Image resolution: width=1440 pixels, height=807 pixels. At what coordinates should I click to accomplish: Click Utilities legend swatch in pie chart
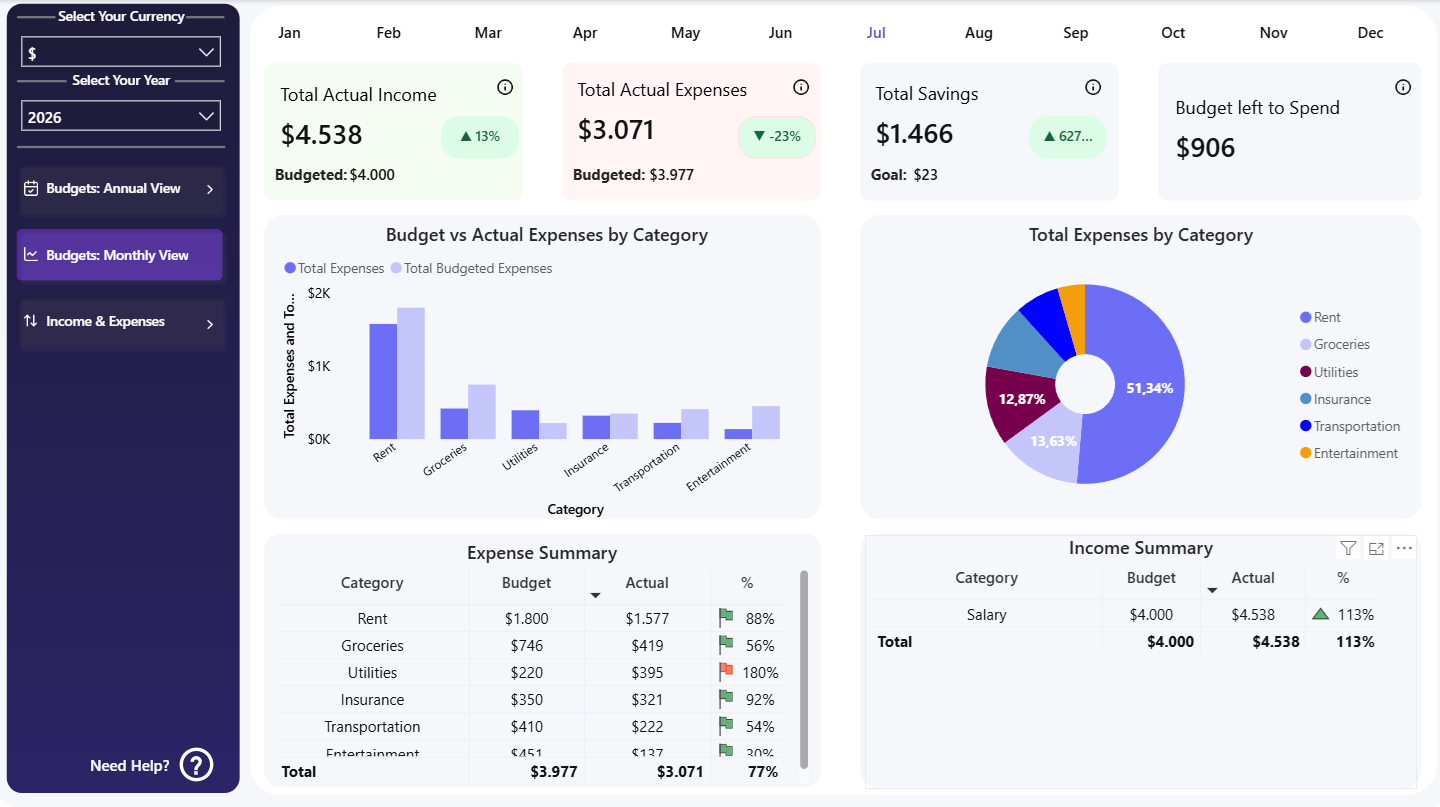tap(1305, 372)
